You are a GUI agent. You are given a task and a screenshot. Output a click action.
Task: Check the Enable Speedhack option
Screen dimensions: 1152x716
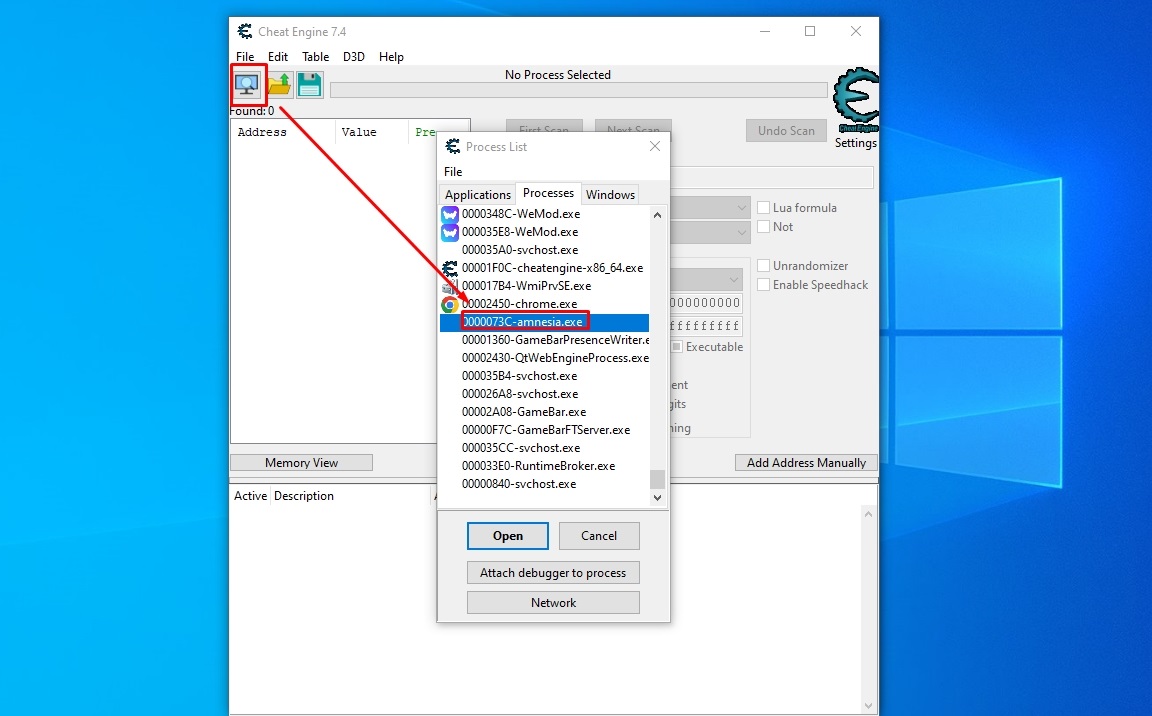coord(764,285)
